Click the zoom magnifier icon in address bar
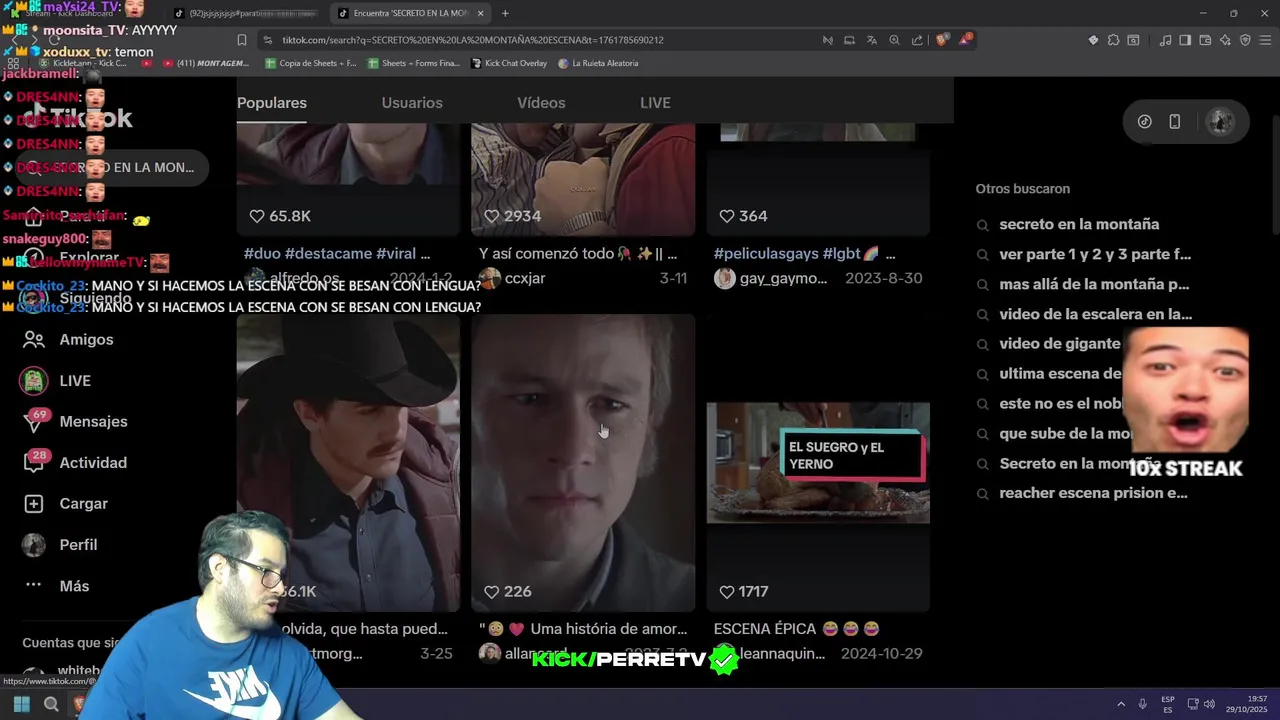The image size is (1280, 720). [x=894, y=40]
